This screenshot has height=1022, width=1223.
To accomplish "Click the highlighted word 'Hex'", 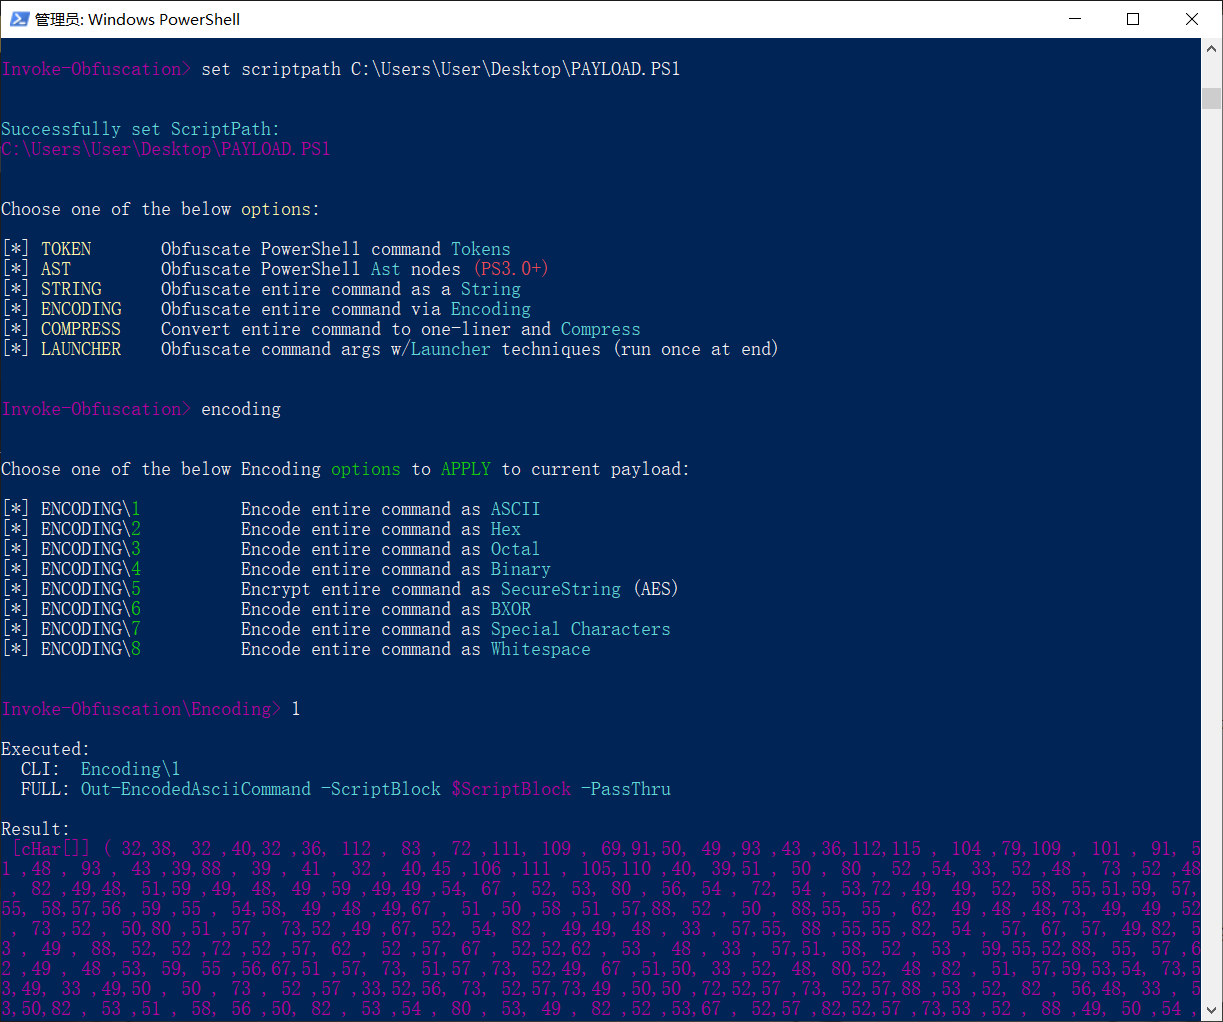I will click(506, 529).
